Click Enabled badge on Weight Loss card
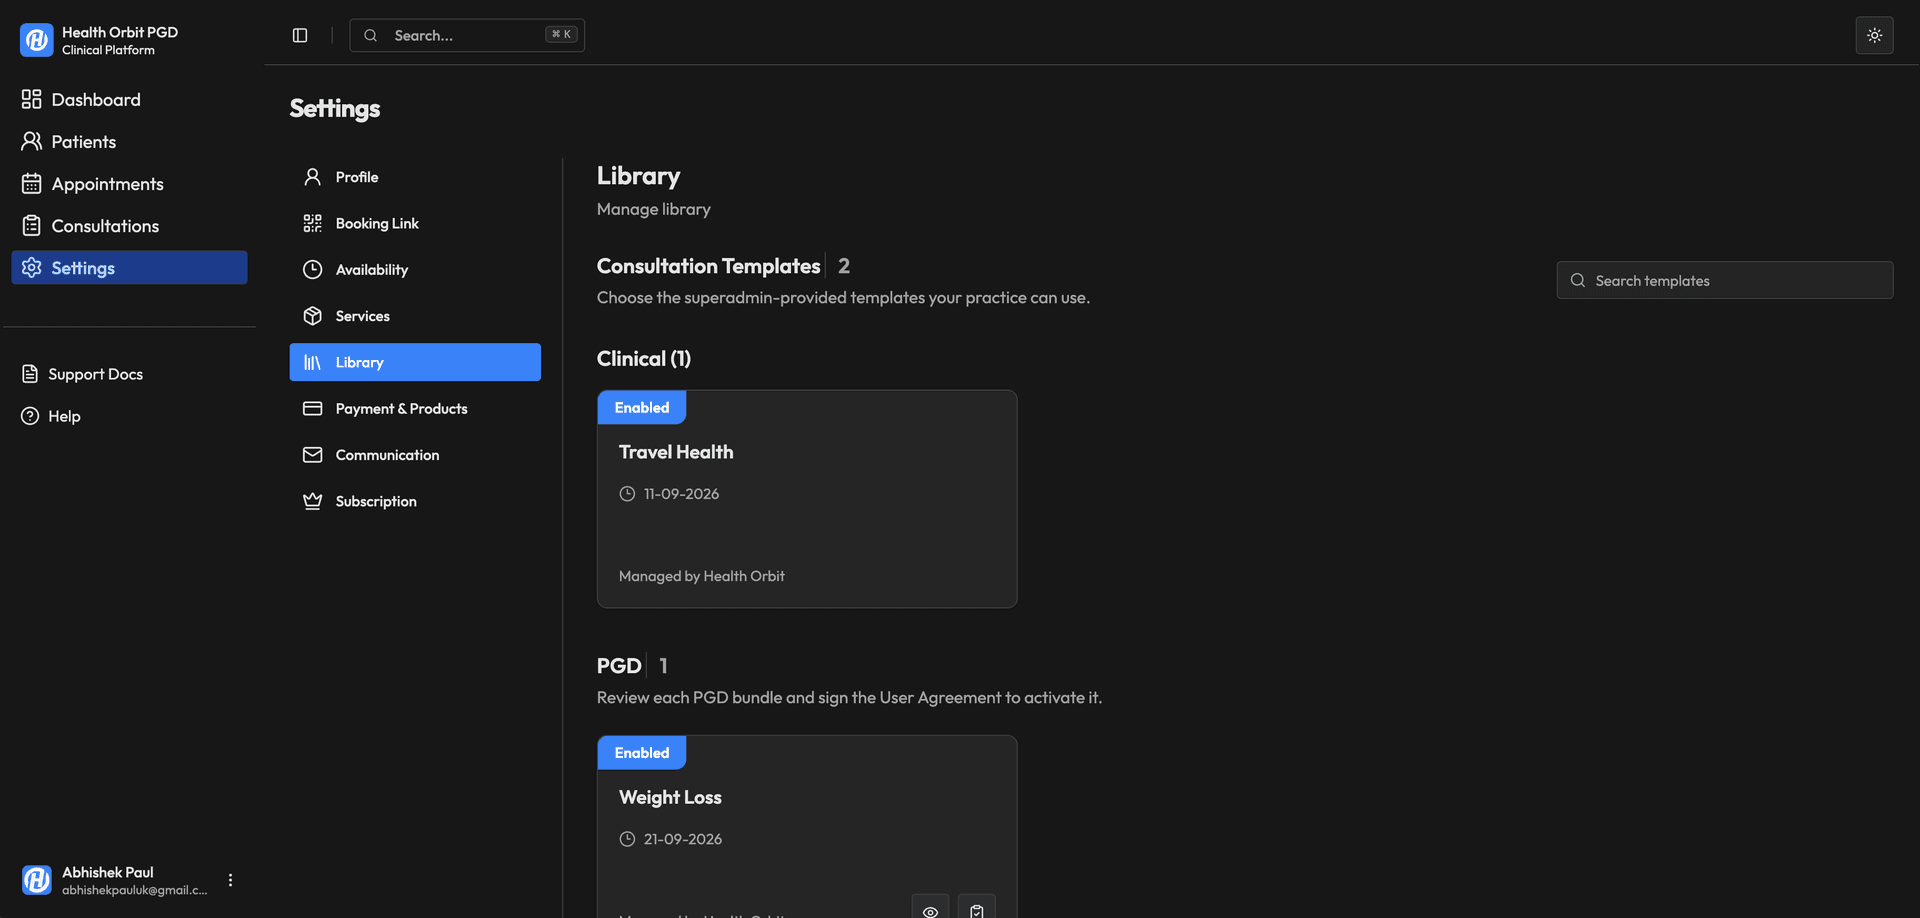 tap(642, 753)
